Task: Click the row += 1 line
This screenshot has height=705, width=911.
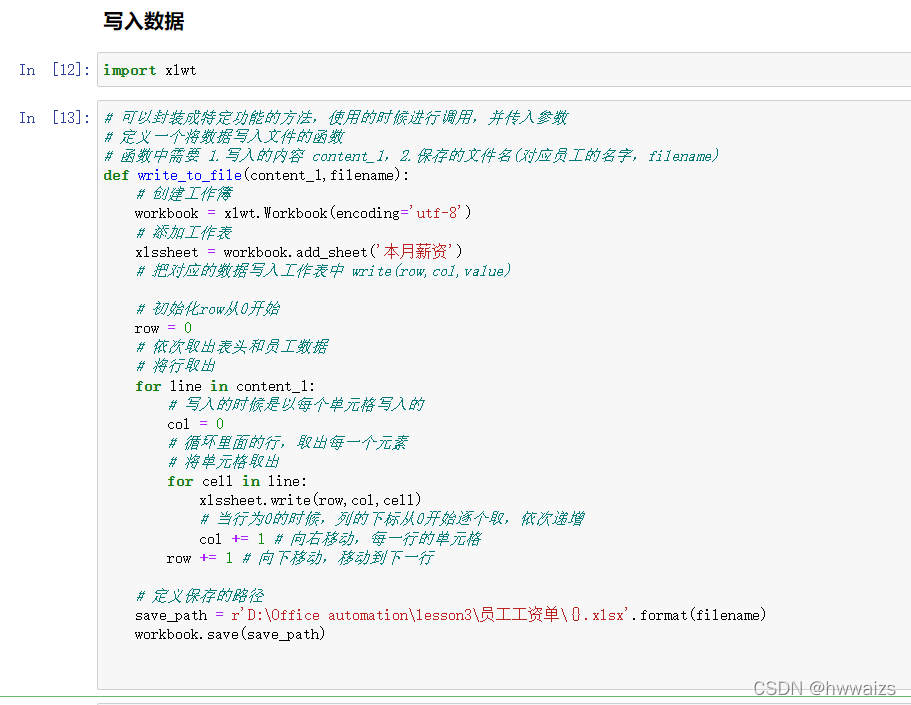Action: pyautogui.click(x=300, y=558)
